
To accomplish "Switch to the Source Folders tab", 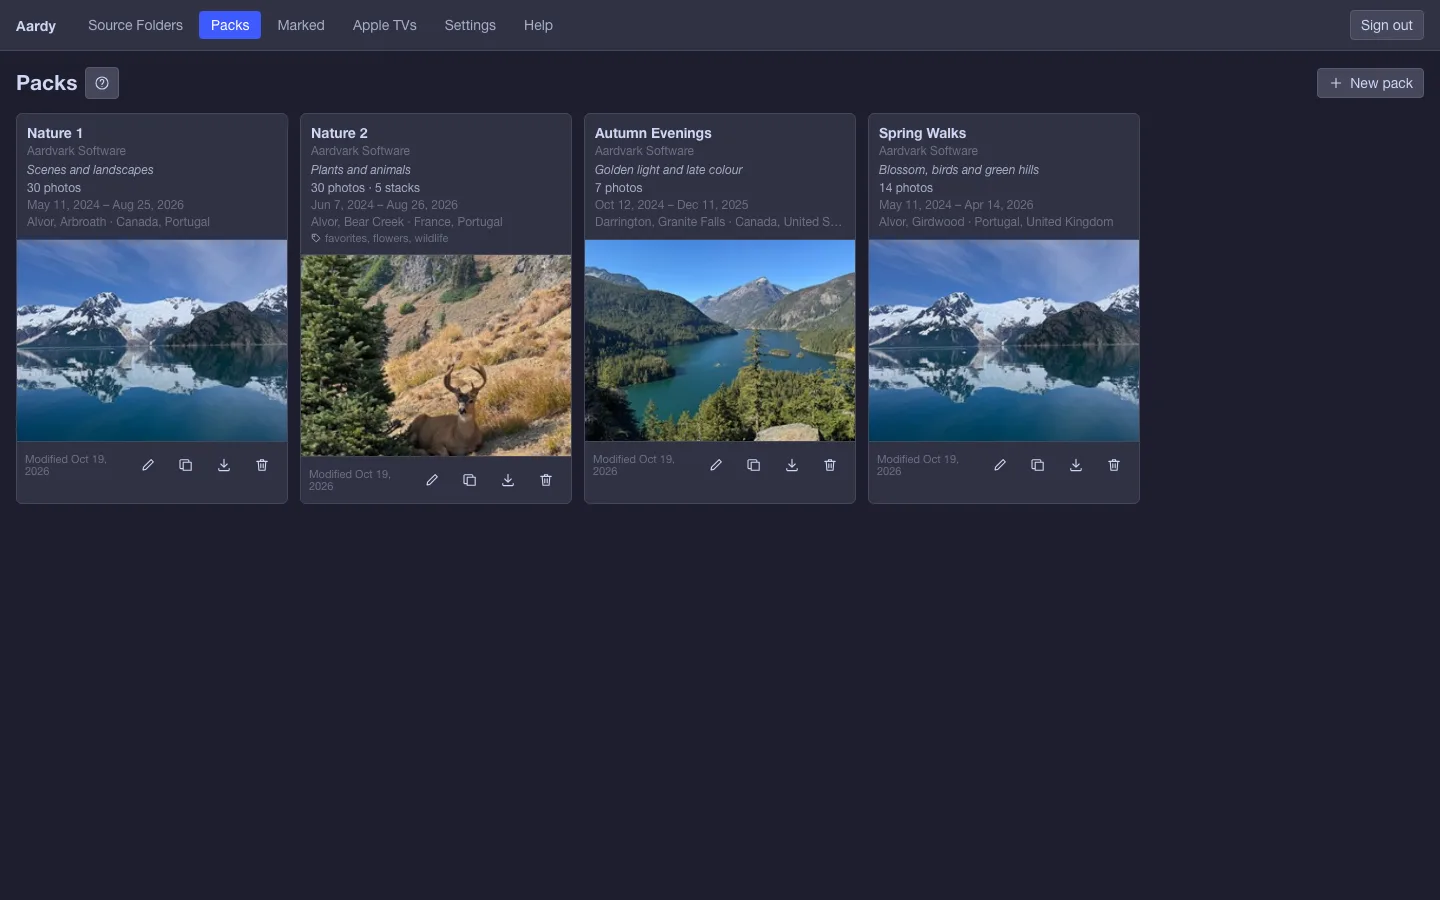I will click(135, 25).
